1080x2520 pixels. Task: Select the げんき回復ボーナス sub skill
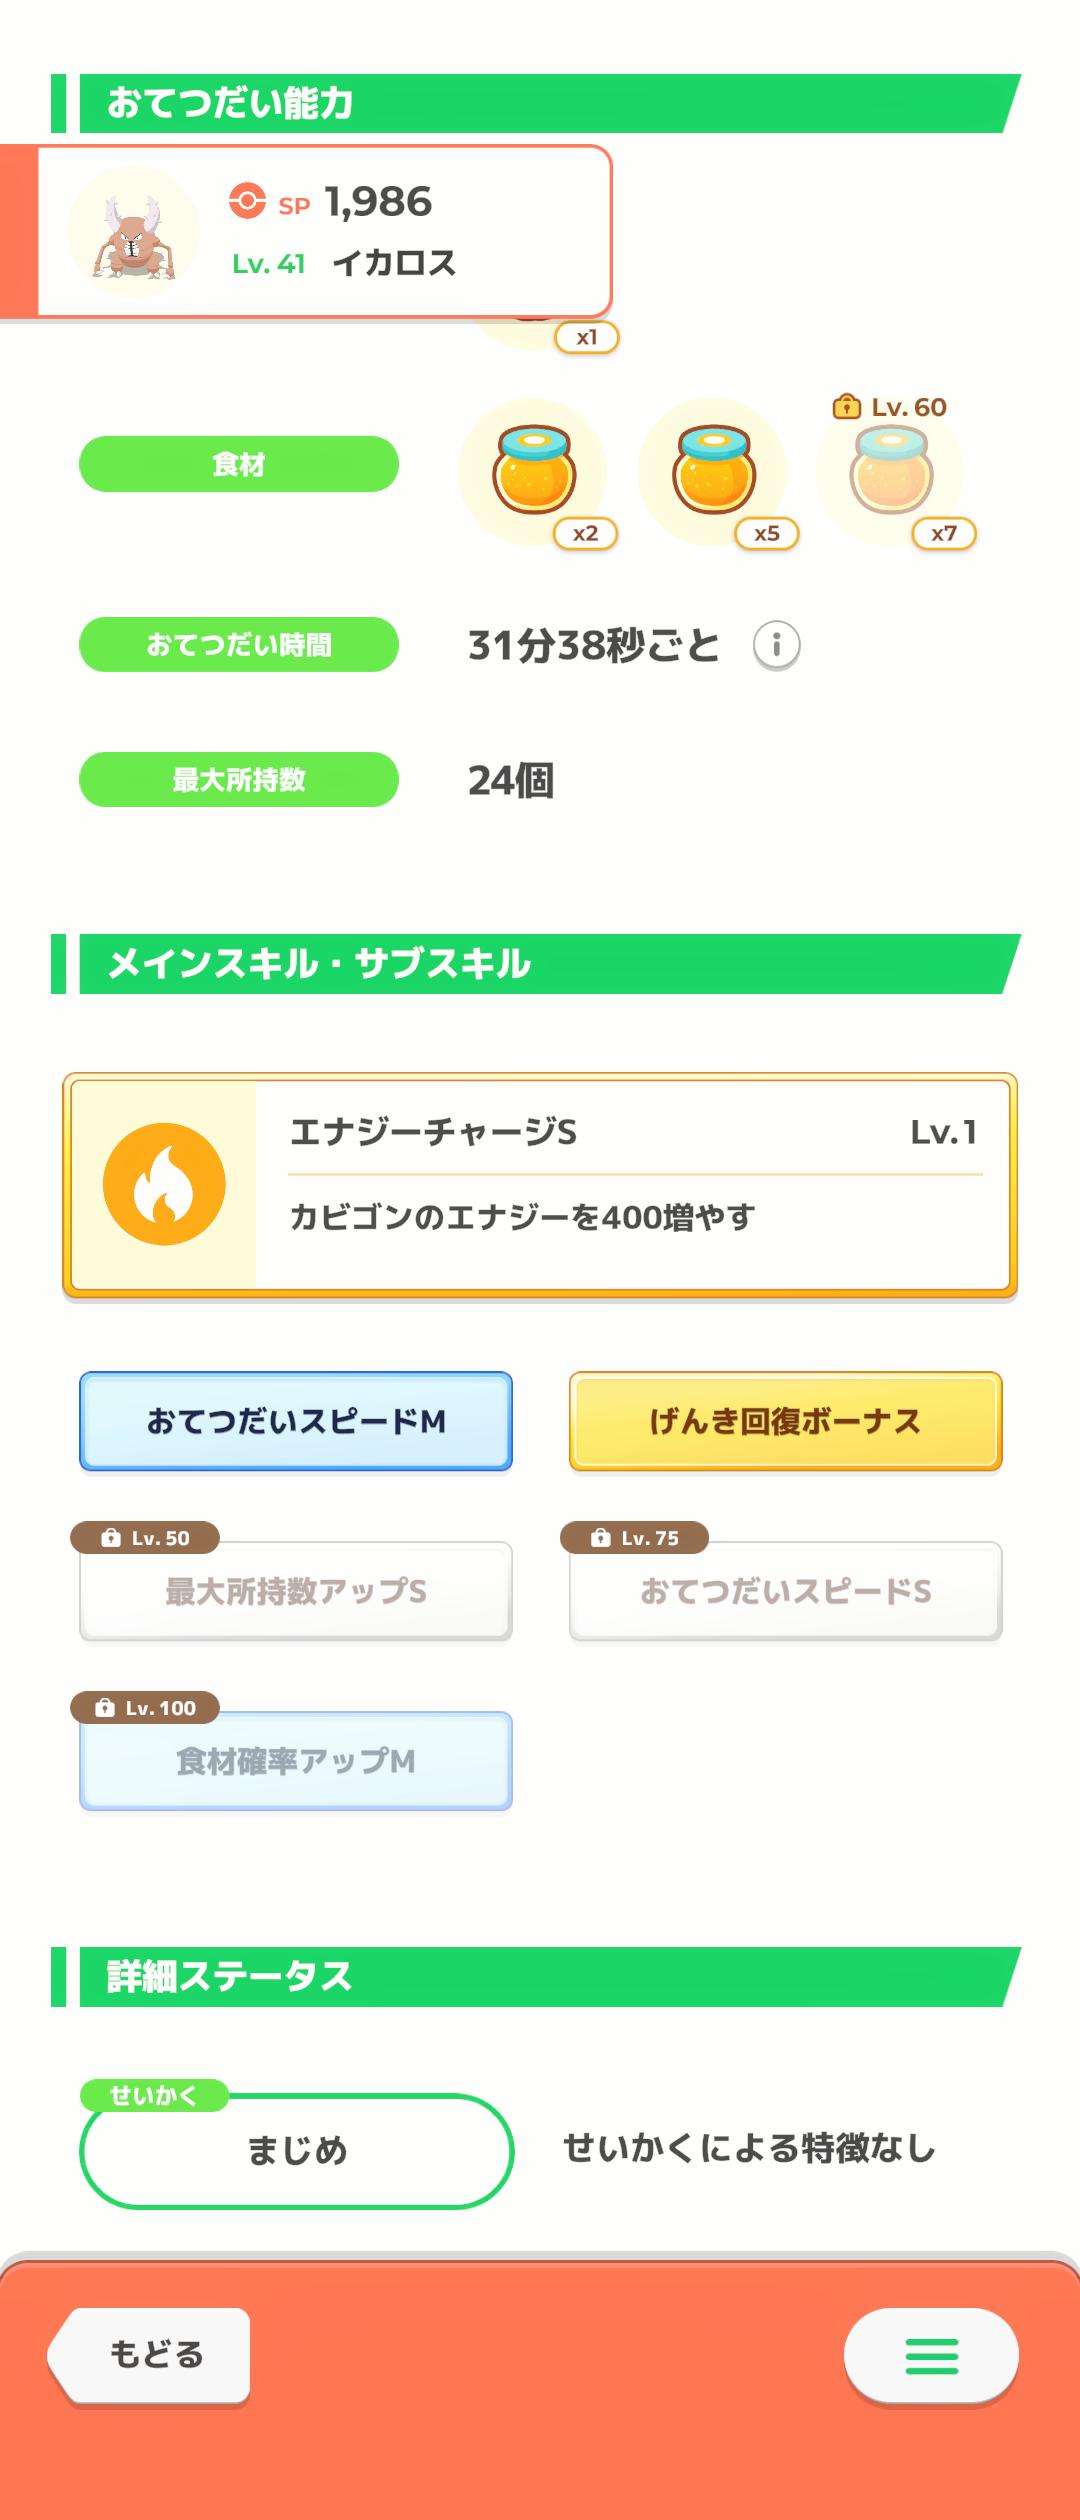click(x=785, y=1421)
